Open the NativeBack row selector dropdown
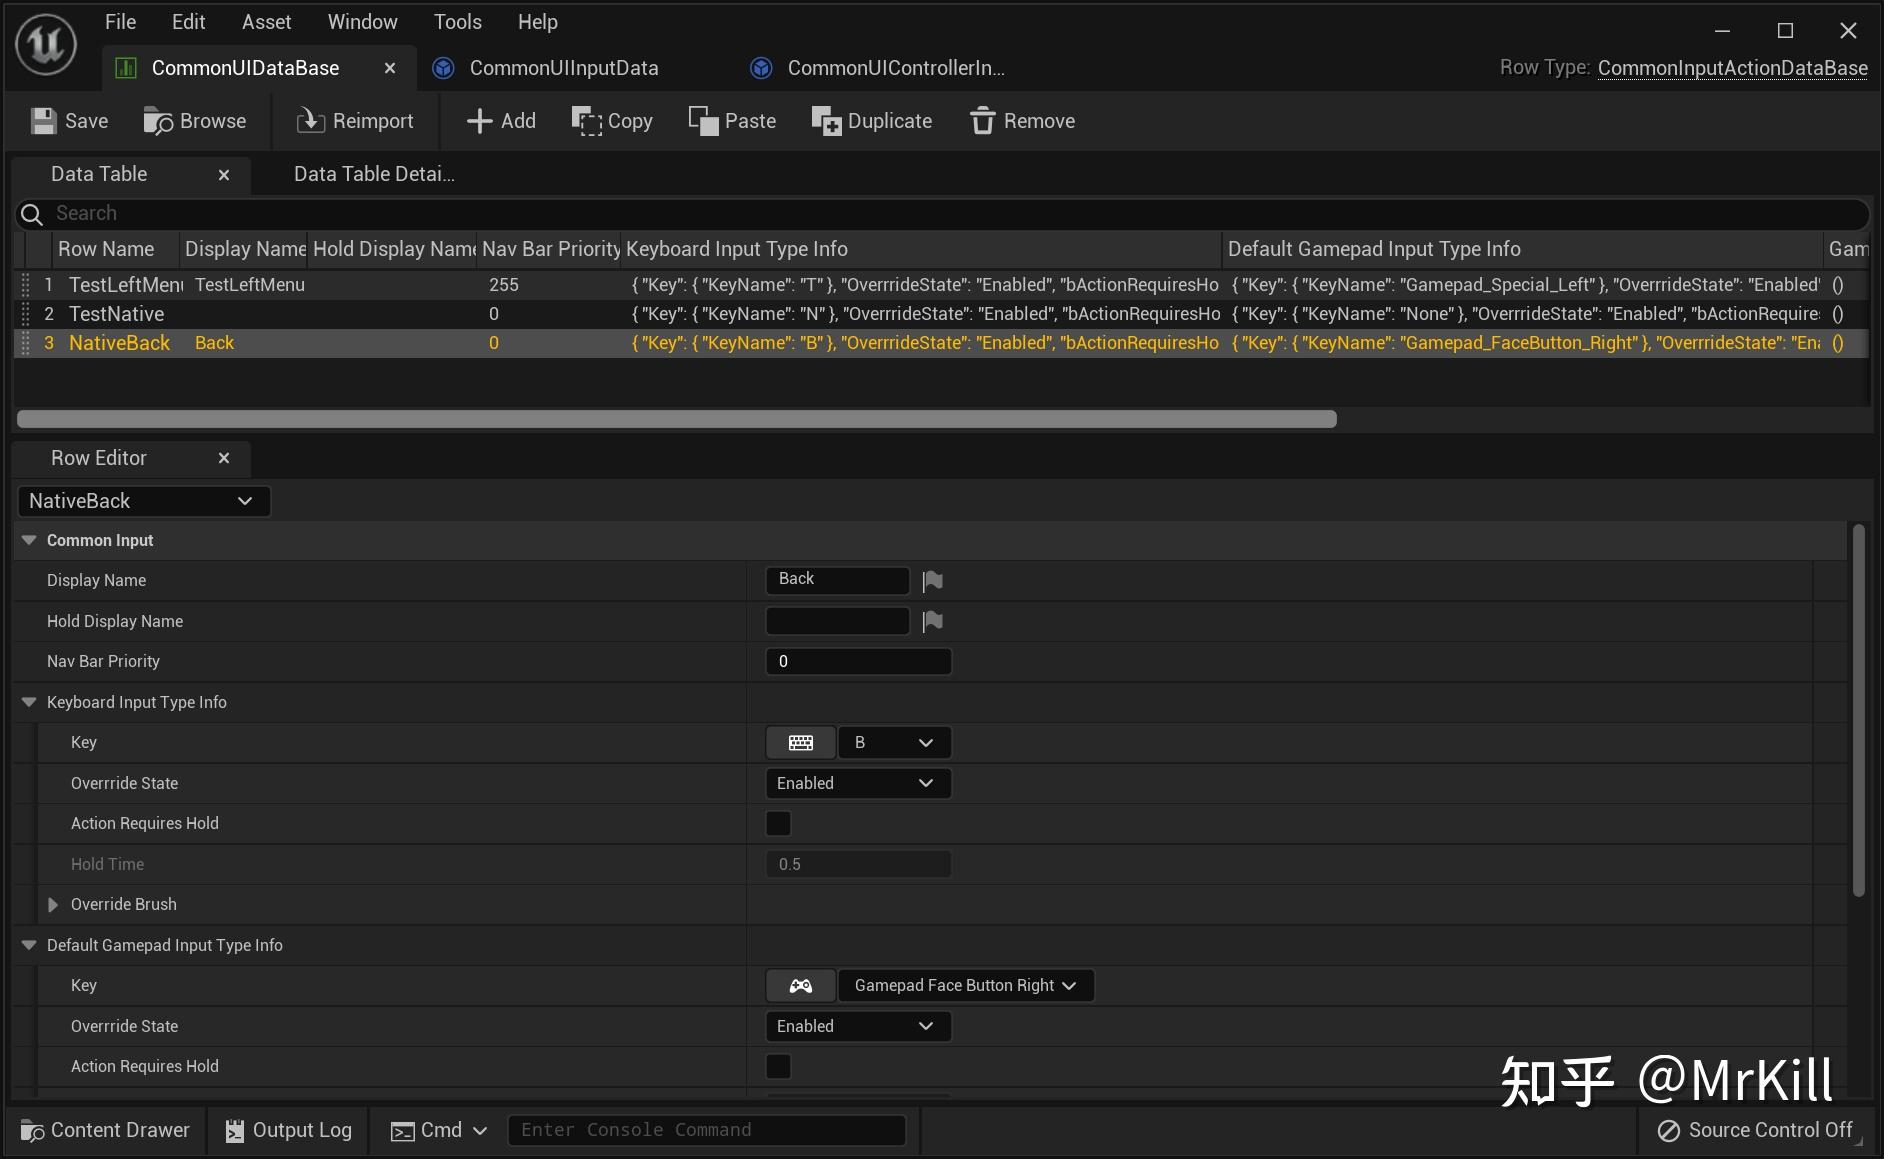The width and height of the screenshot is (1884, 1159). (x=143, y=501)
